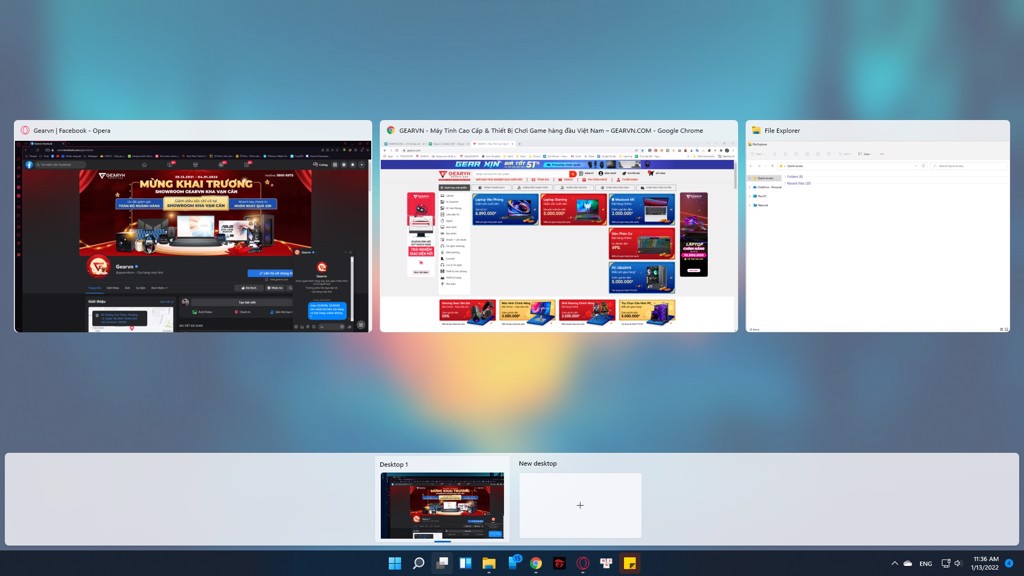The height and width of the screenshot is (576, 1024).
Task: Open the speaker volume tray icon
Action: pyautogui.click(x=958, y=563)
